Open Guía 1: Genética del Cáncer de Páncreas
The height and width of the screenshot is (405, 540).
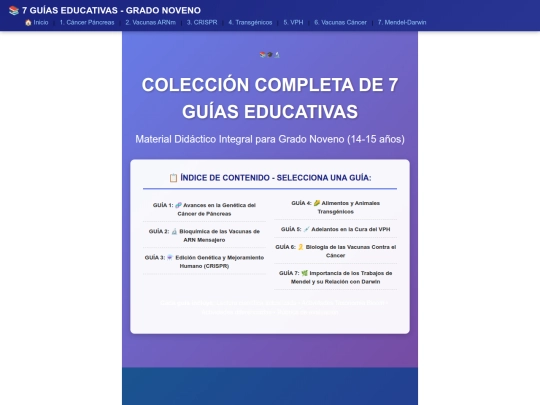click(x=204, y=209)
